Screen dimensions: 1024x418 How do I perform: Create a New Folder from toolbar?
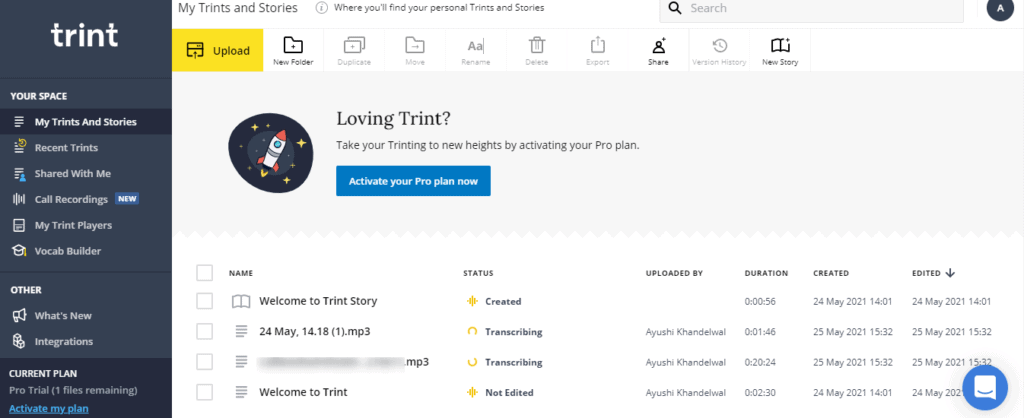293,50
